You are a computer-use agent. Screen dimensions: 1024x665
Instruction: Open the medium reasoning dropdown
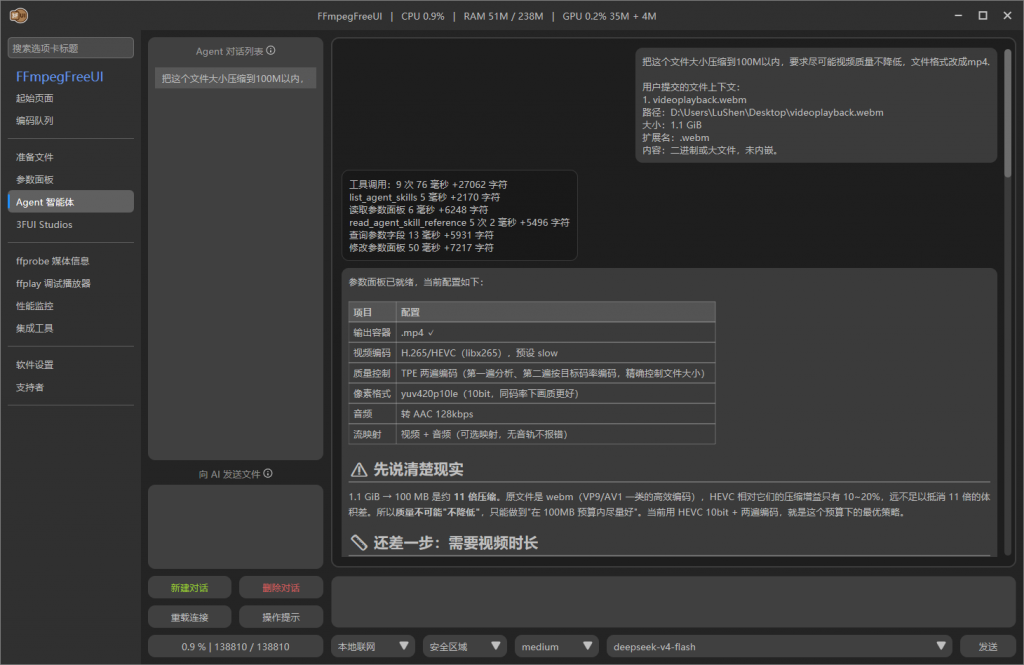coord(556,647)
